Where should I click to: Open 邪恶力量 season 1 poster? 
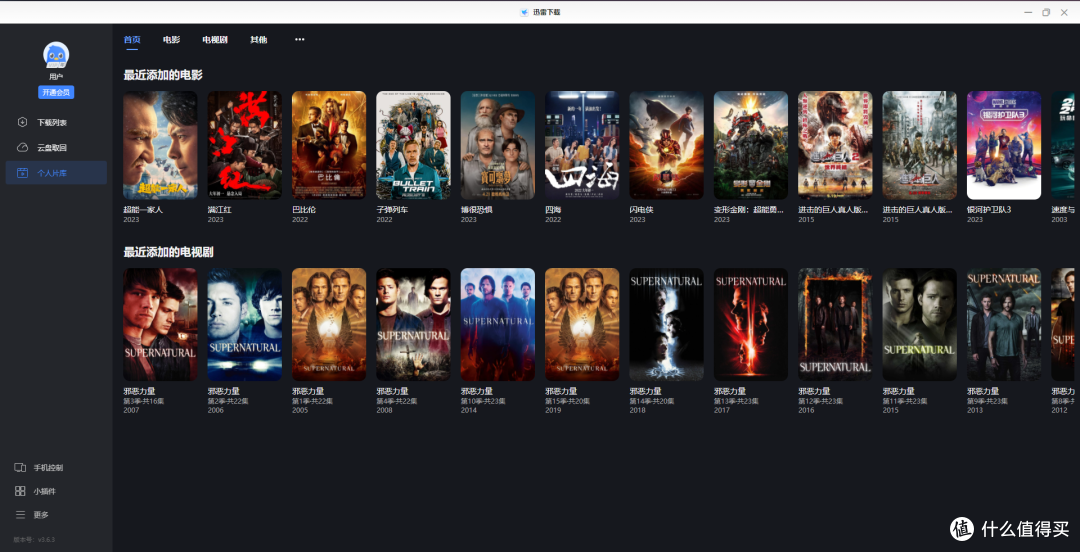[x=329, y=324]
